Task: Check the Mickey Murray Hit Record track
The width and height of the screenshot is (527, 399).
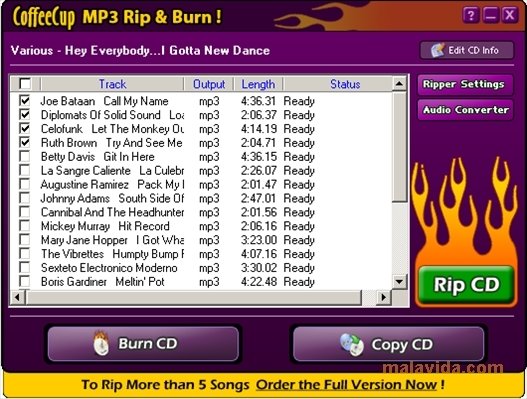Action: [x=25, y=226]
